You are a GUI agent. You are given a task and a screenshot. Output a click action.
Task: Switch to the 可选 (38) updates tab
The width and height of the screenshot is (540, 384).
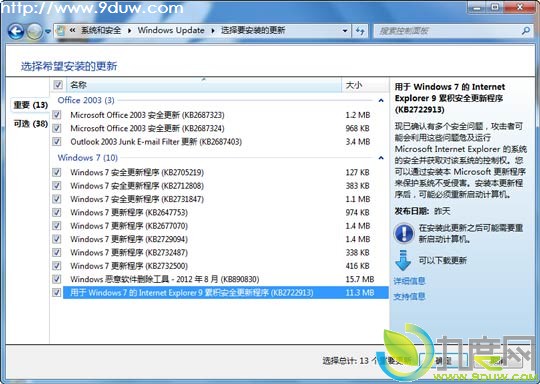[30, 124]
